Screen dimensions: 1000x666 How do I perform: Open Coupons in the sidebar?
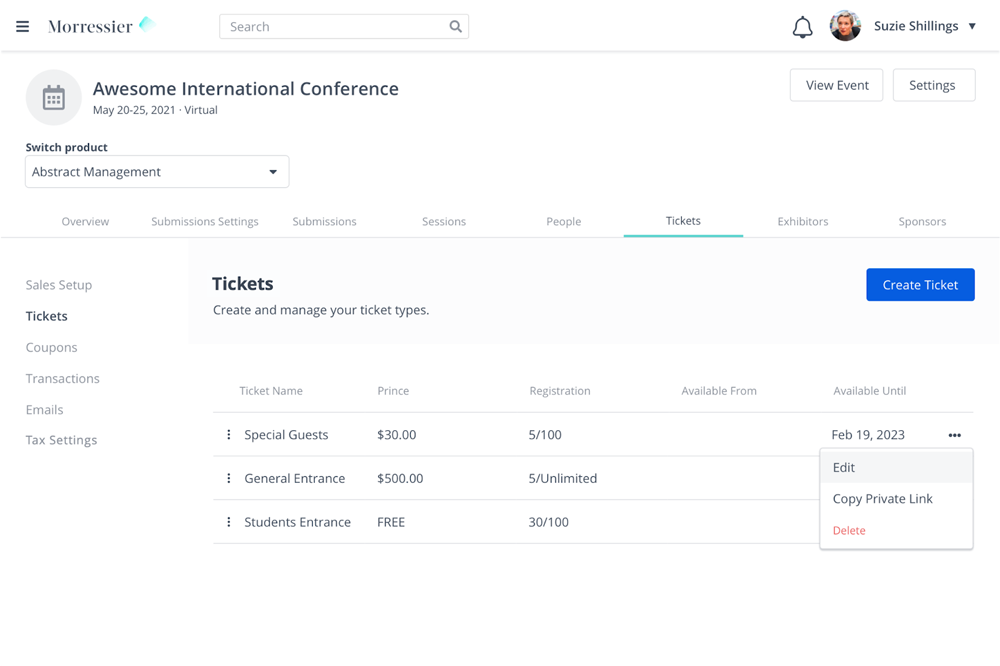52,347
